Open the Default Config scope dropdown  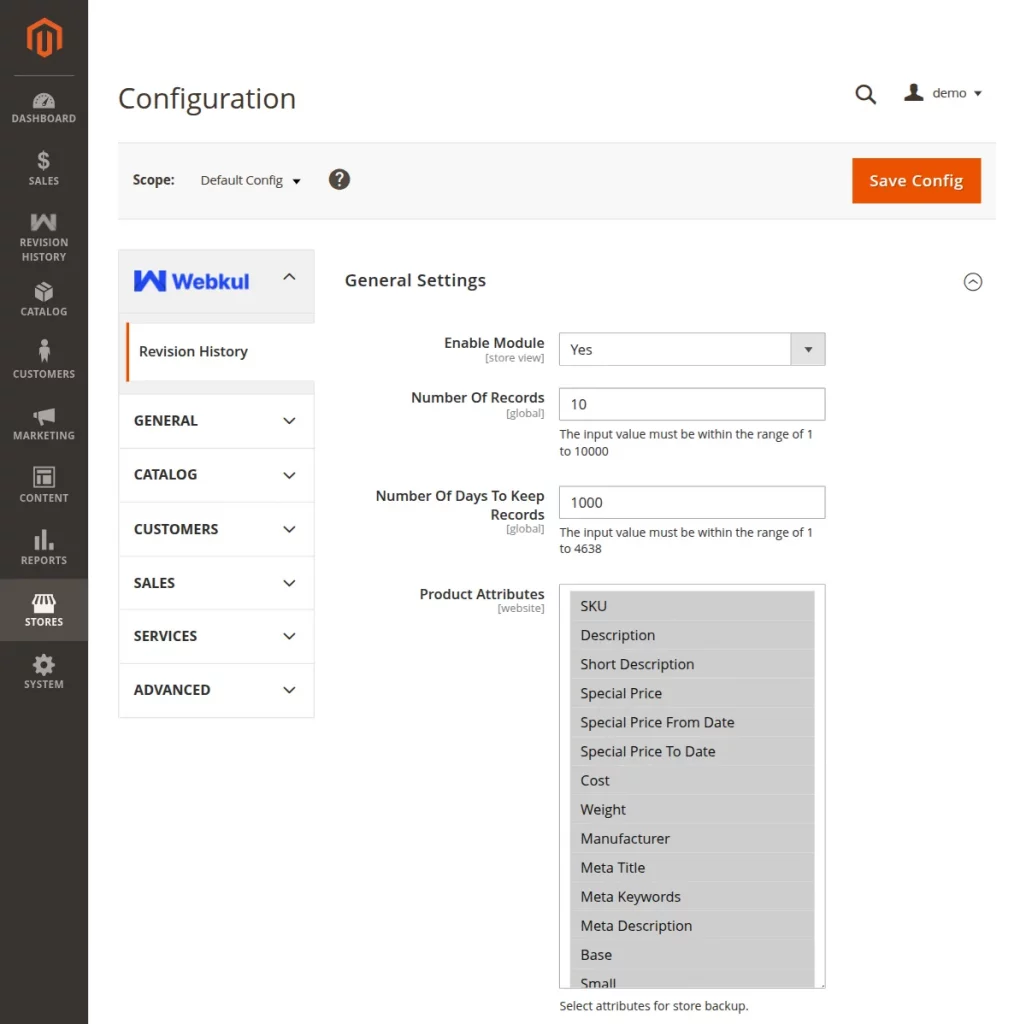pos(250,181)
